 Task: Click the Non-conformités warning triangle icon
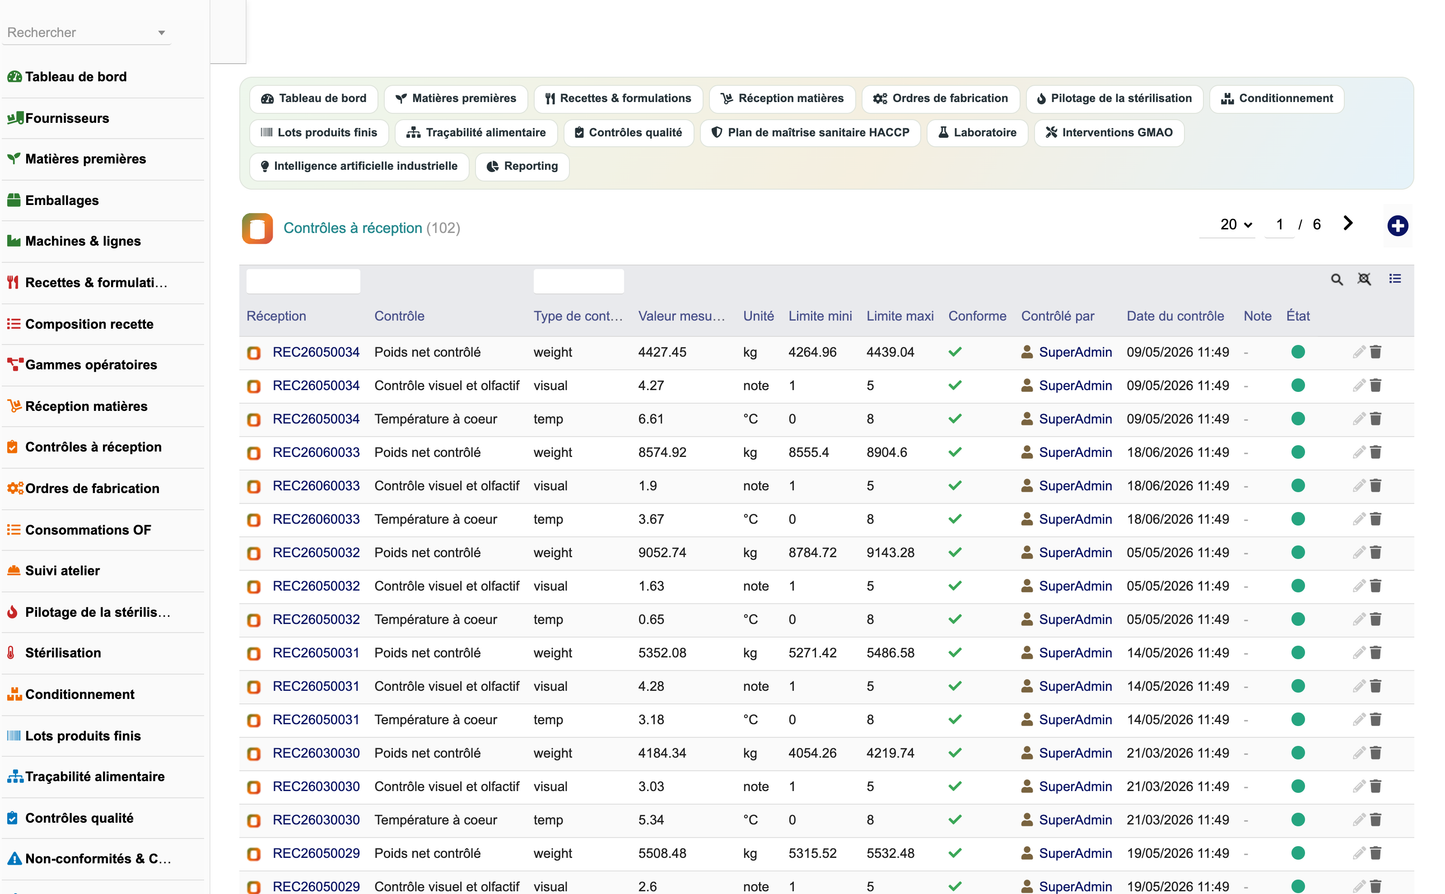[14, 859]
